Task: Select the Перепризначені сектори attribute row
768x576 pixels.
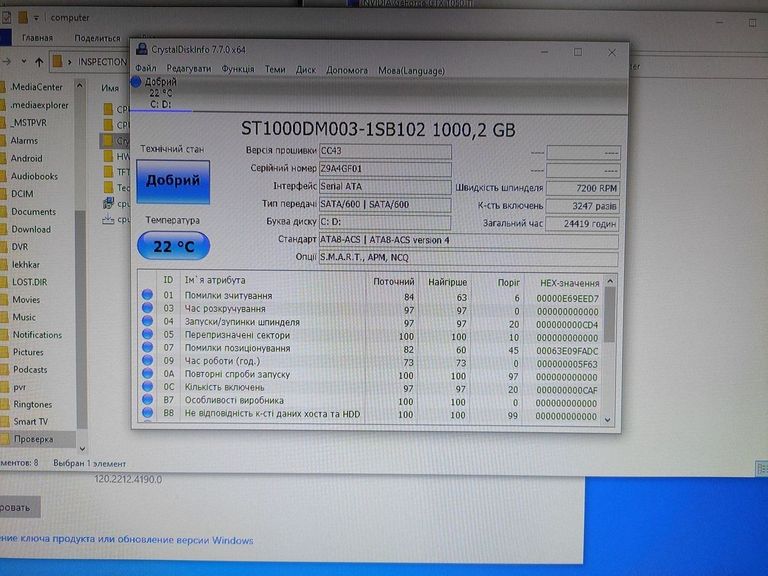Action: click(x=371, y=336)
